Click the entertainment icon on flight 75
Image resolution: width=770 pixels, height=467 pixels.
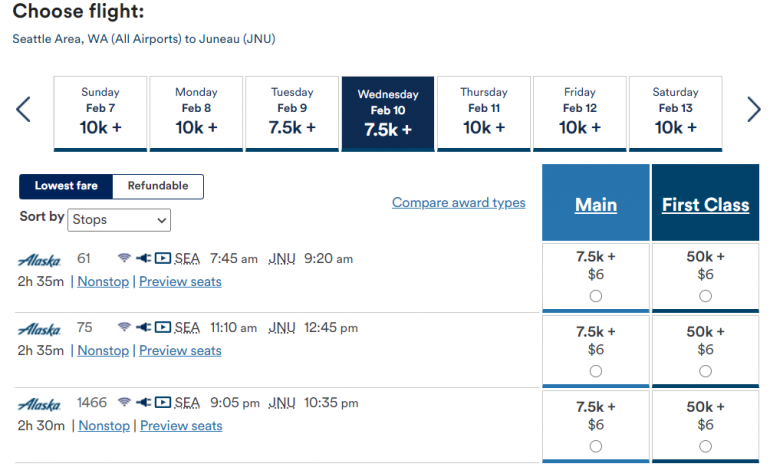click(x=162, y=328)
